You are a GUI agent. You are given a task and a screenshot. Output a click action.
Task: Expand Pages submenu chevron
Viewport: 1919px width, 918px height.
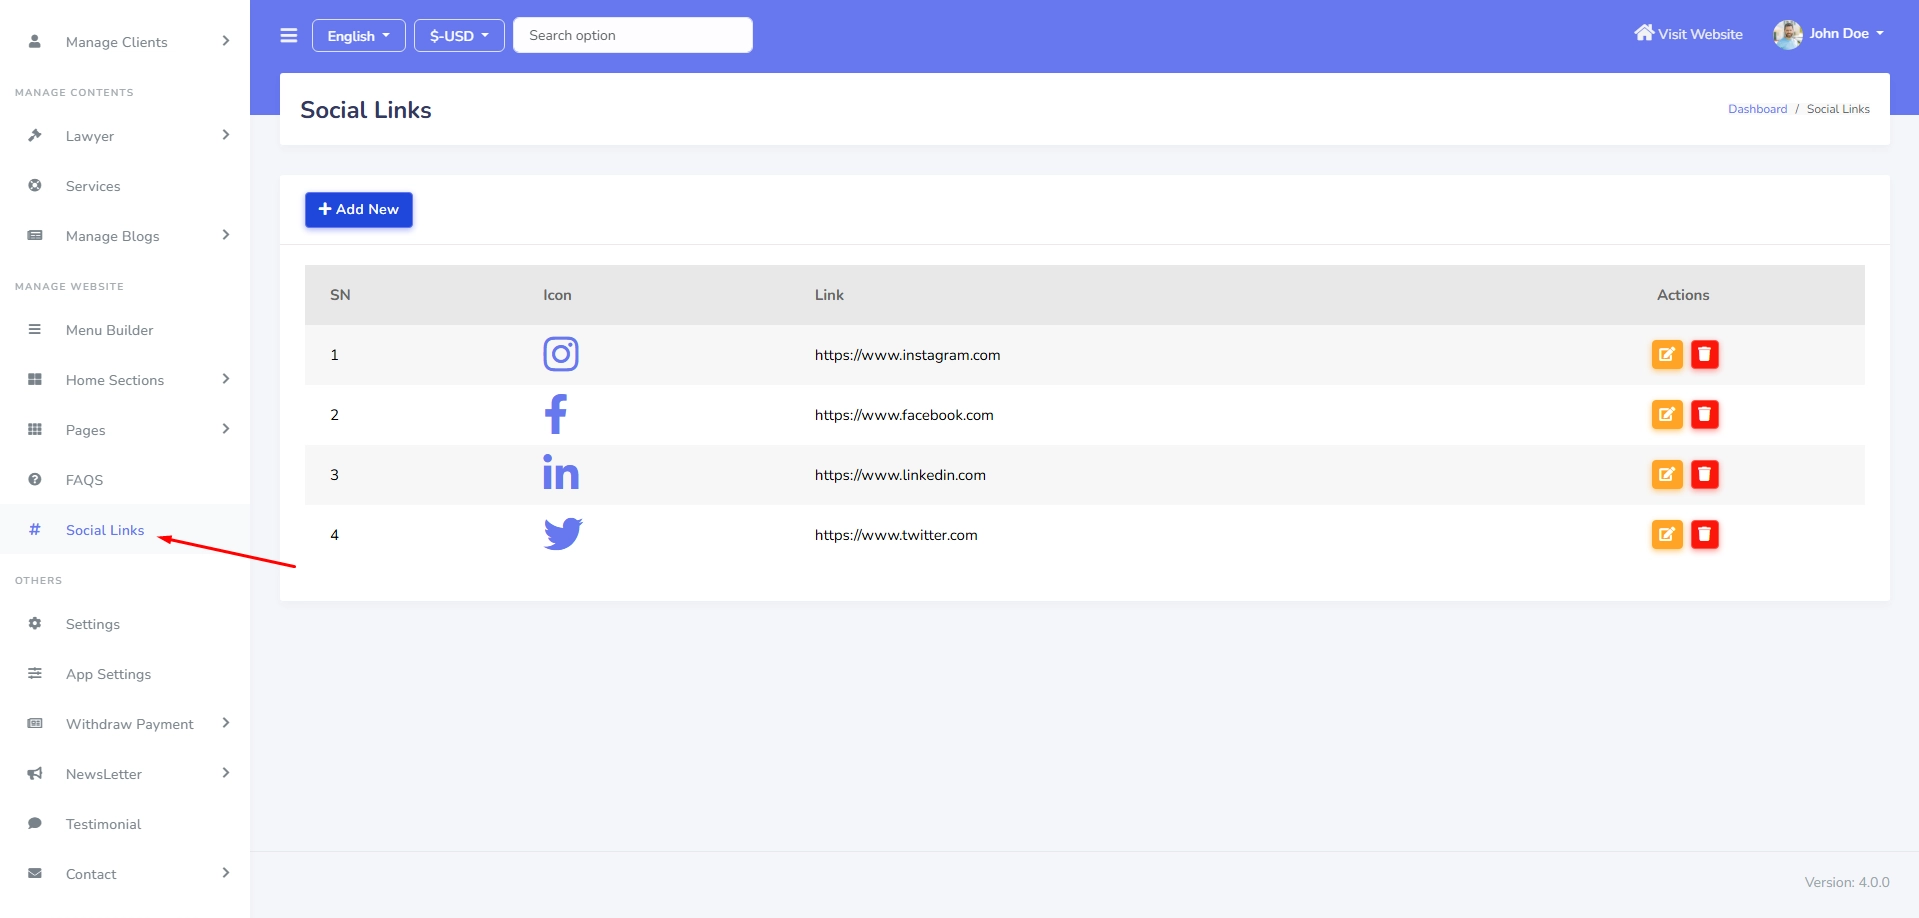(226, 429)
